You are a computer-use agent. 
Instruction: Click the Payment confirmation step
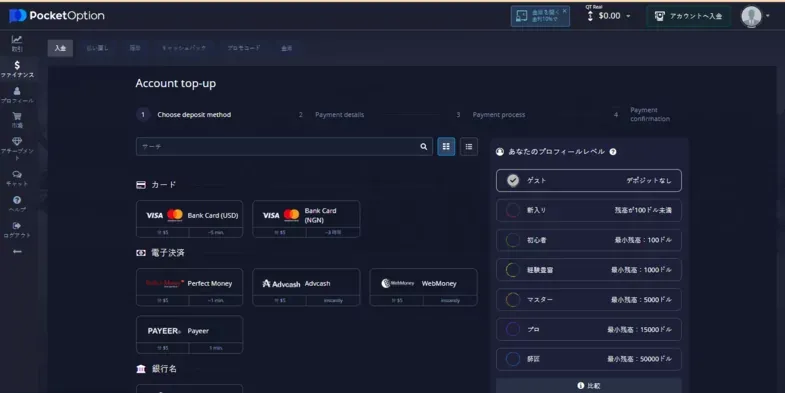click(642, 115)
